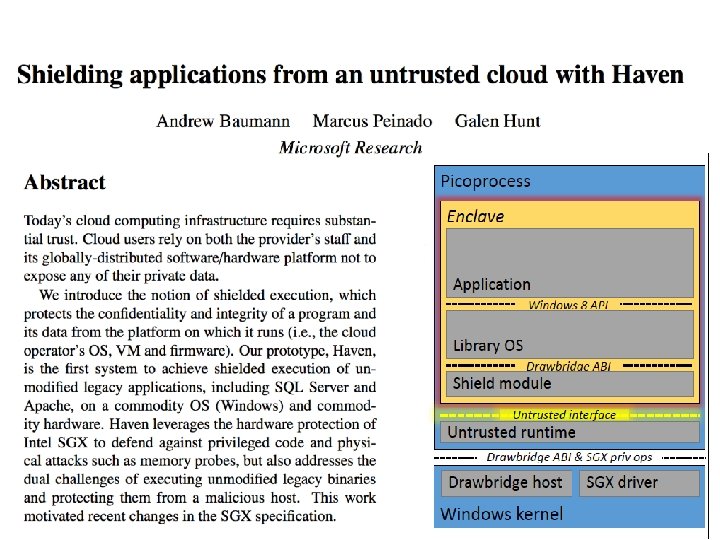Screen dimensions: 720x540
Task: Click the line 'We introduce the notion of shielded'
Action: (207, 295)
